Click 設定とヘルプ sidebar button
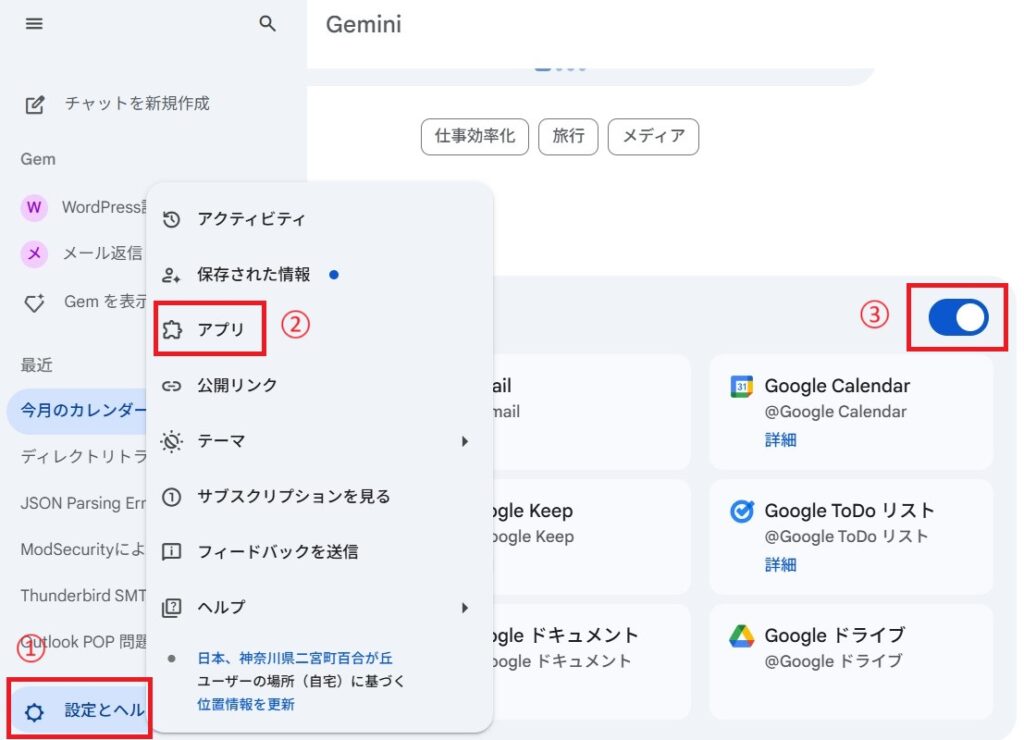 point(80,710)
